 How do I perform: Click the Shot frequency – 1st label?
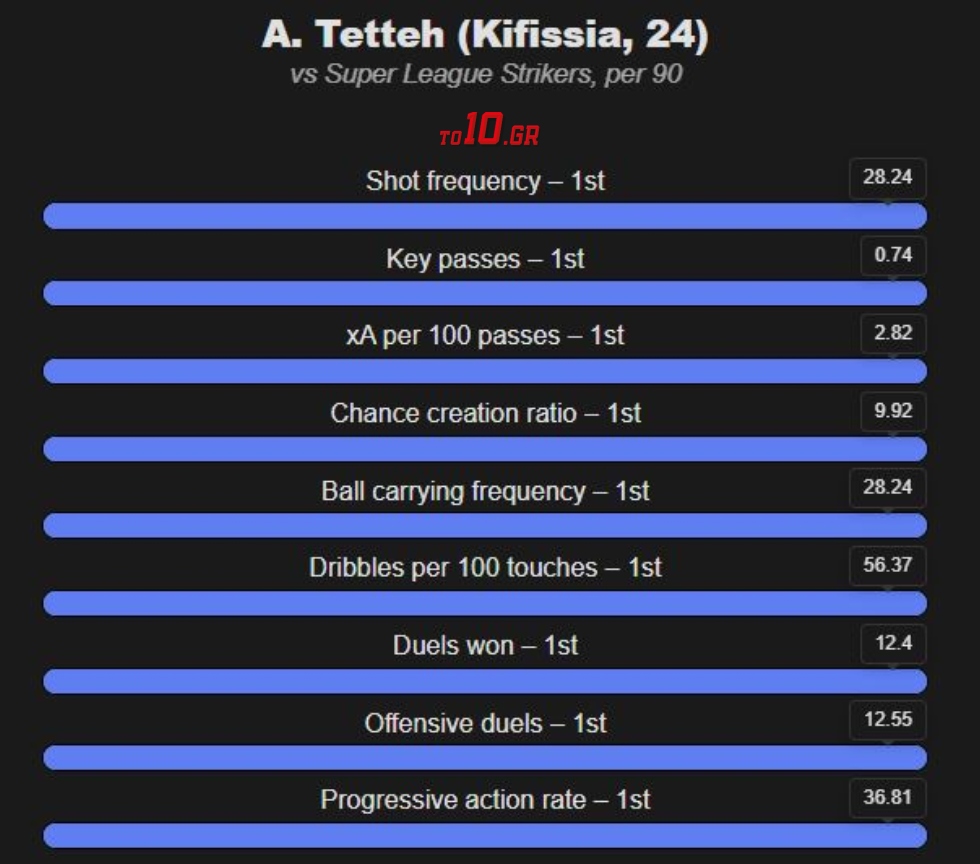(x=485, y=181)
